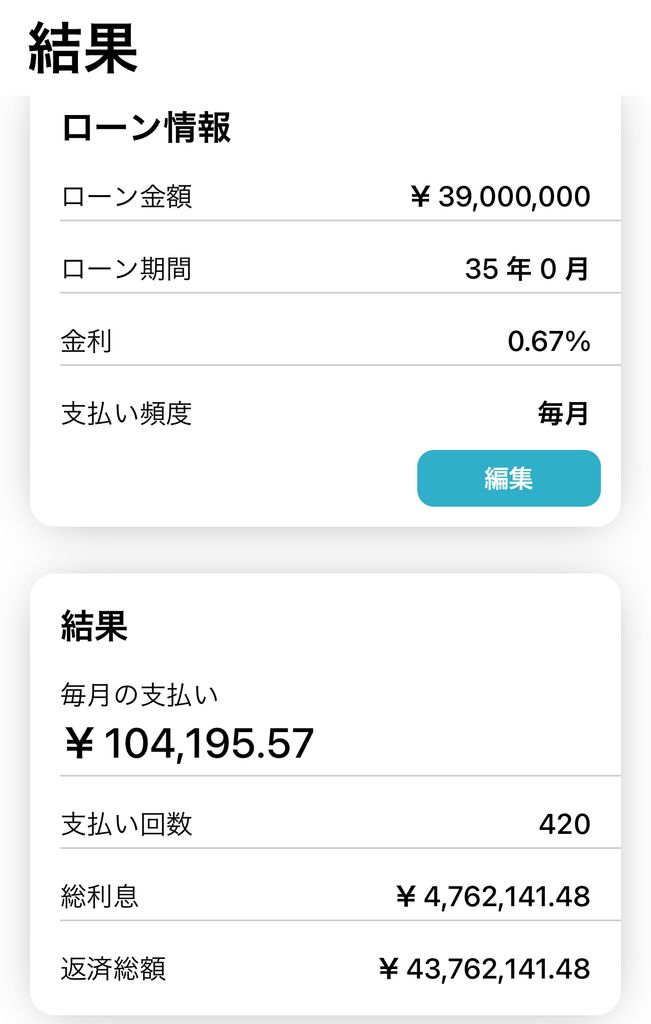Select the ¥4,762,141.48 total interest value
The height and width of the screenshot is (1024, 651).
pos(492,897)
